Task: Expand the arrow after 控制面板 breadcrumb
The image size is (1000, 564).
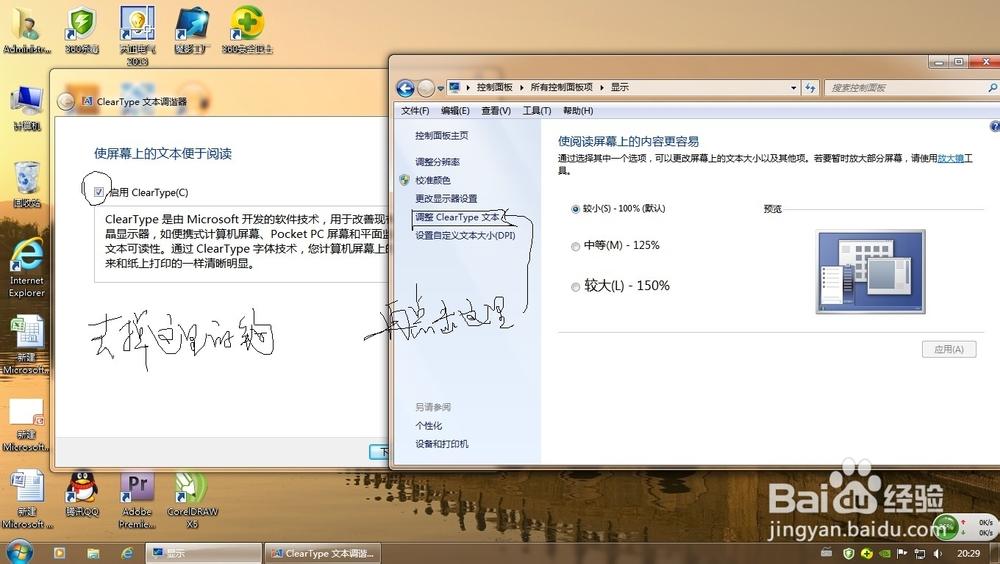Action: (521, 87)
